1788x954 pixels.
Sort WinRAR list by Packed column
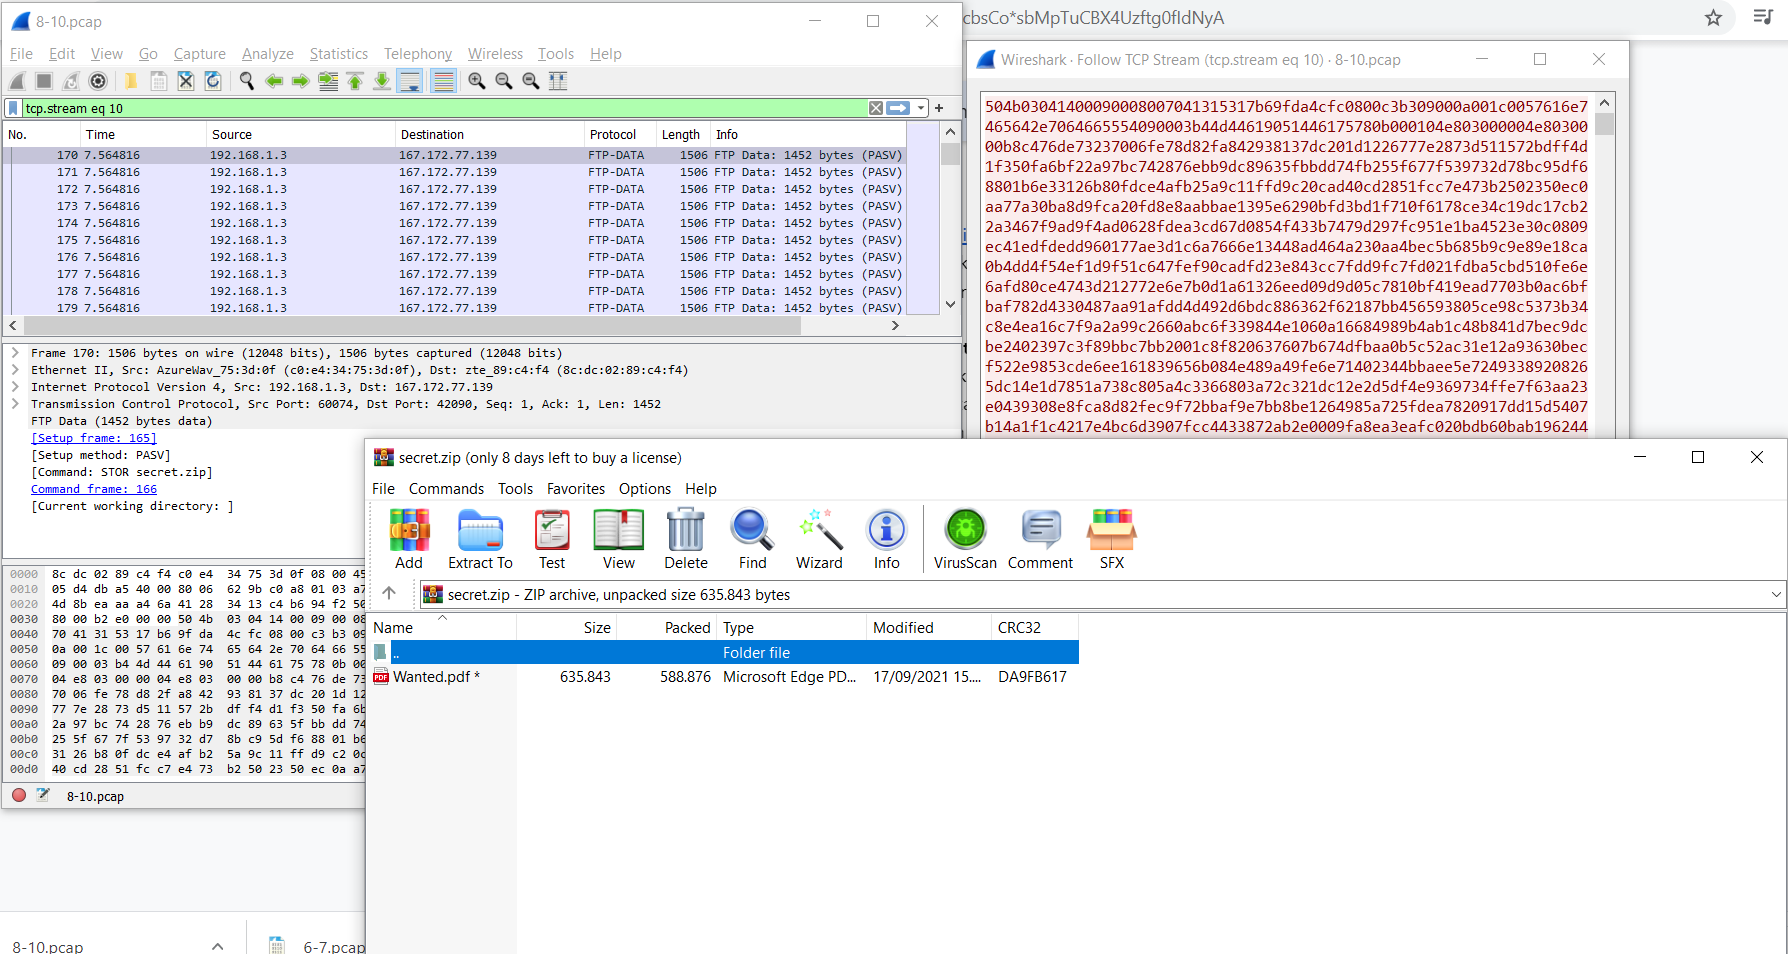666,628
